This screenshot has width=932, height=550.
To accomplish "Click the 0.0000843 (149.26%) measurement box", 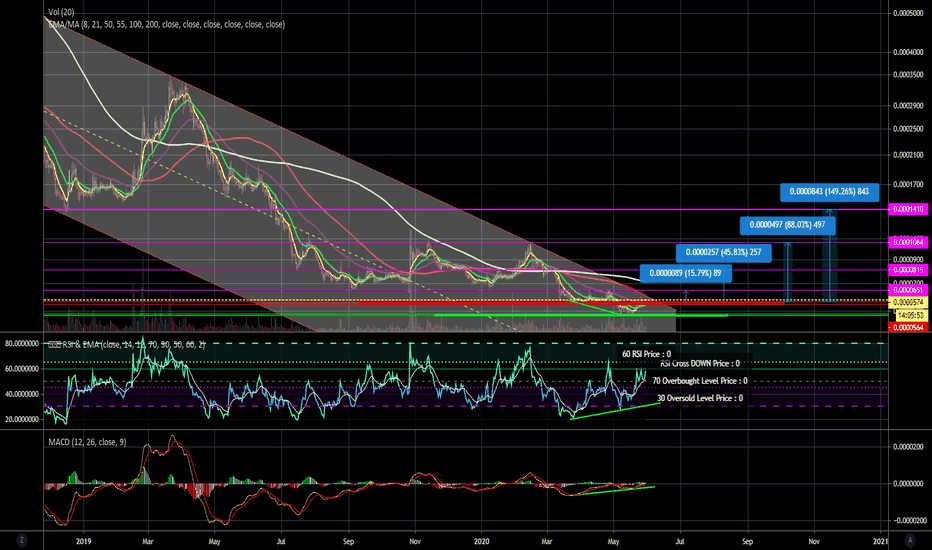I will coord(829,191).
